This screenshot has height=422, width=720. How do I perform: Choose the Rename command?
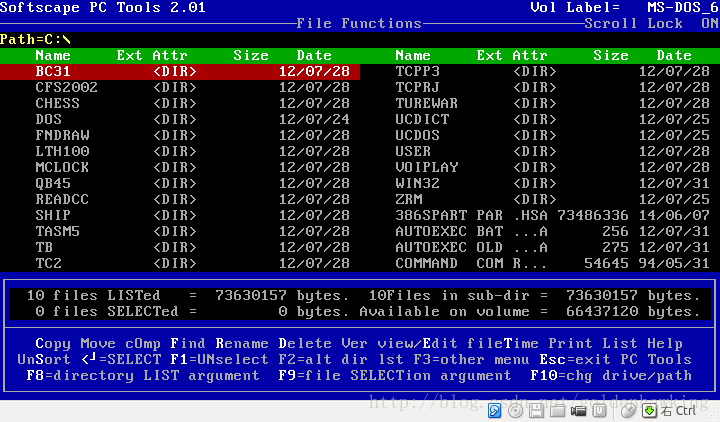(x=242, y=343)
